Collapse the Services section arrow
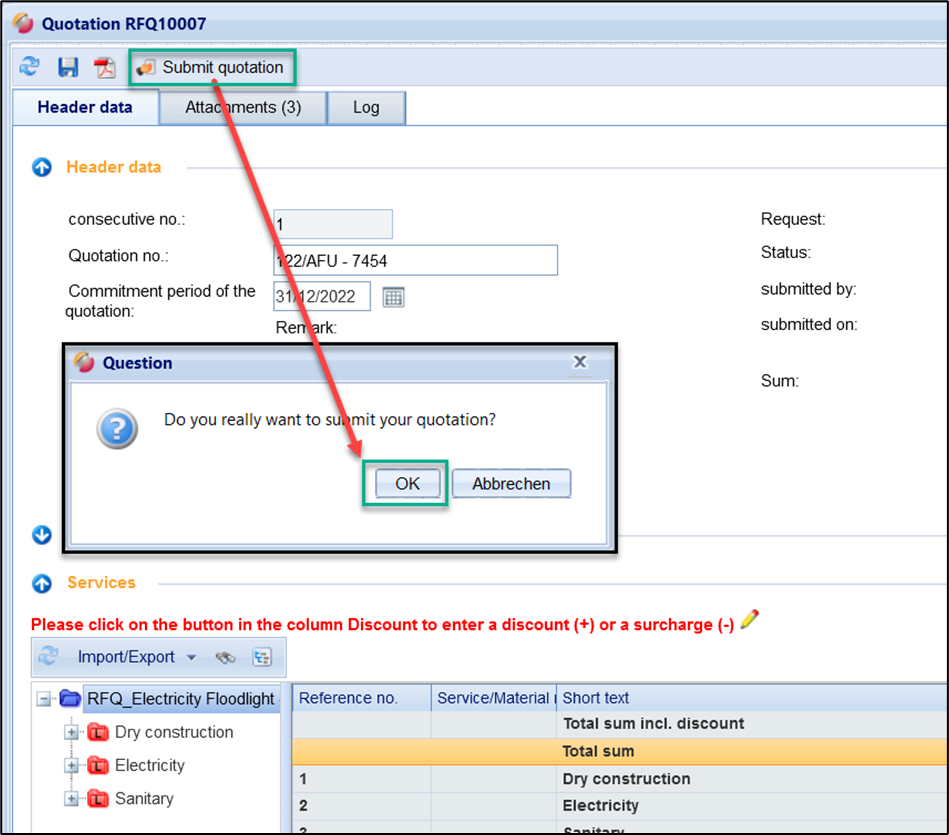 pyautogui.click(x=42, y=583)
